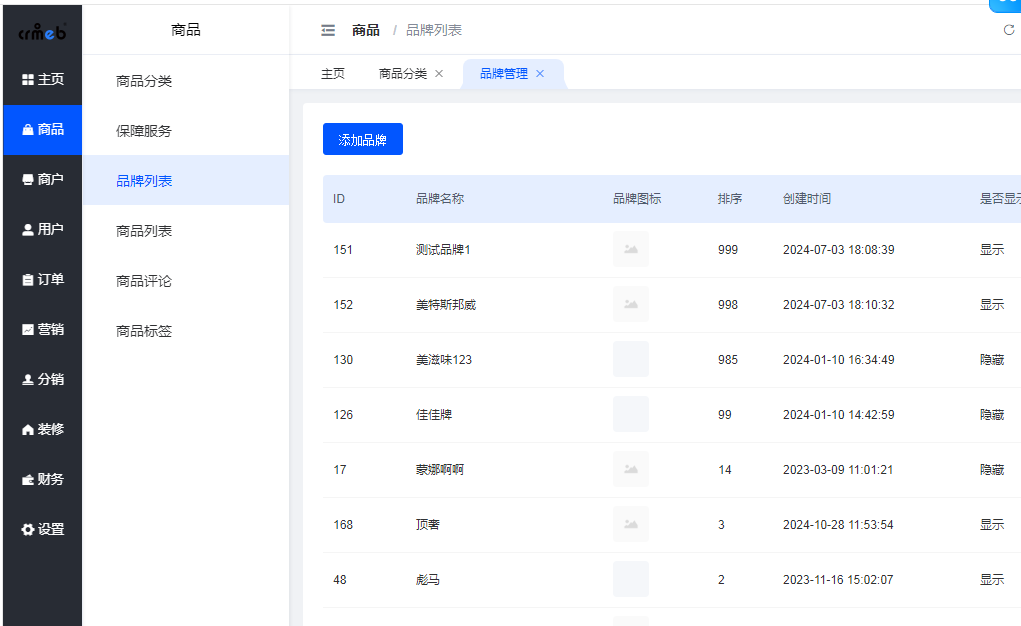Select 商品列表 in the submenu

(144, 231)
